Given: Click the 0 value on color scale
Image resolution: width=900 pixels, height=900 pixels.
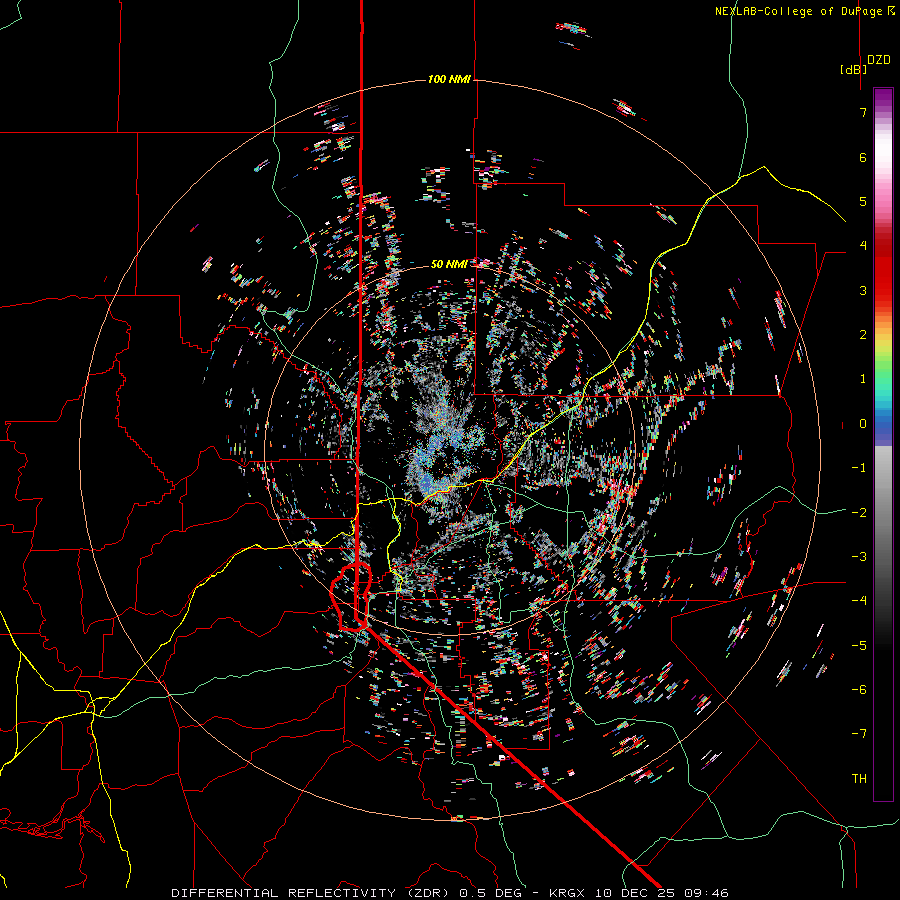Looking at the screenshot, I should pyautogui.click(x=863, y=424).
